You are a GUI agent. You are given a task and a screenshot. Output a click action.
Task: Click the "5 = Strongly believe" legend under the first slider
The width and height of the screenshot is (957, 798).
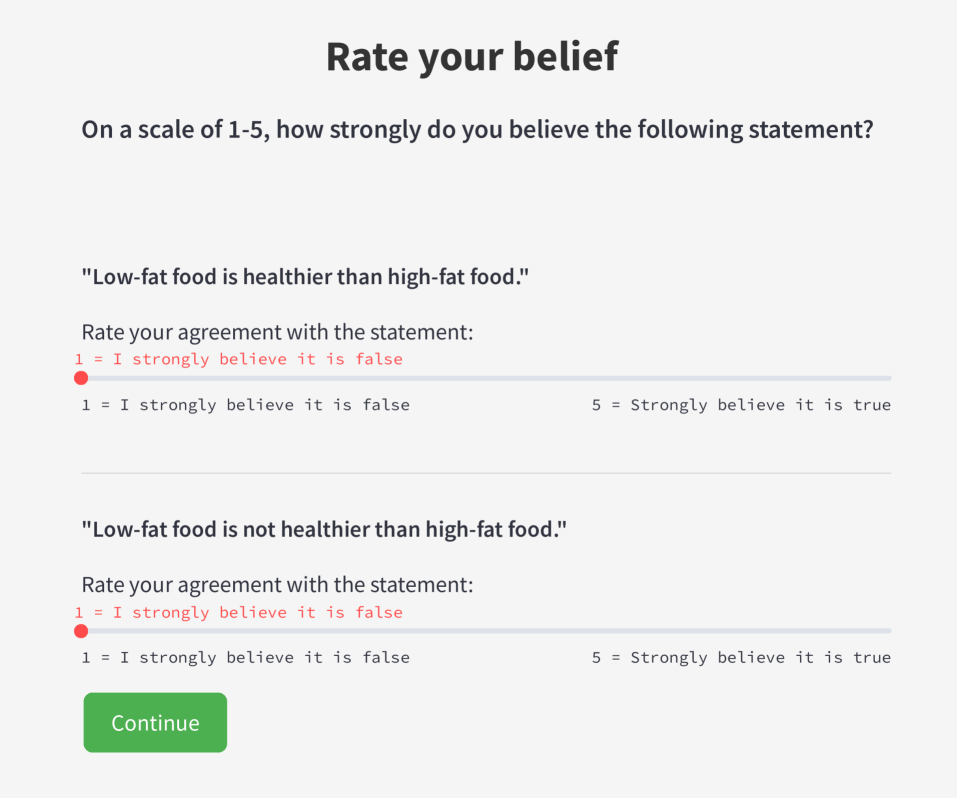(741, 405)
